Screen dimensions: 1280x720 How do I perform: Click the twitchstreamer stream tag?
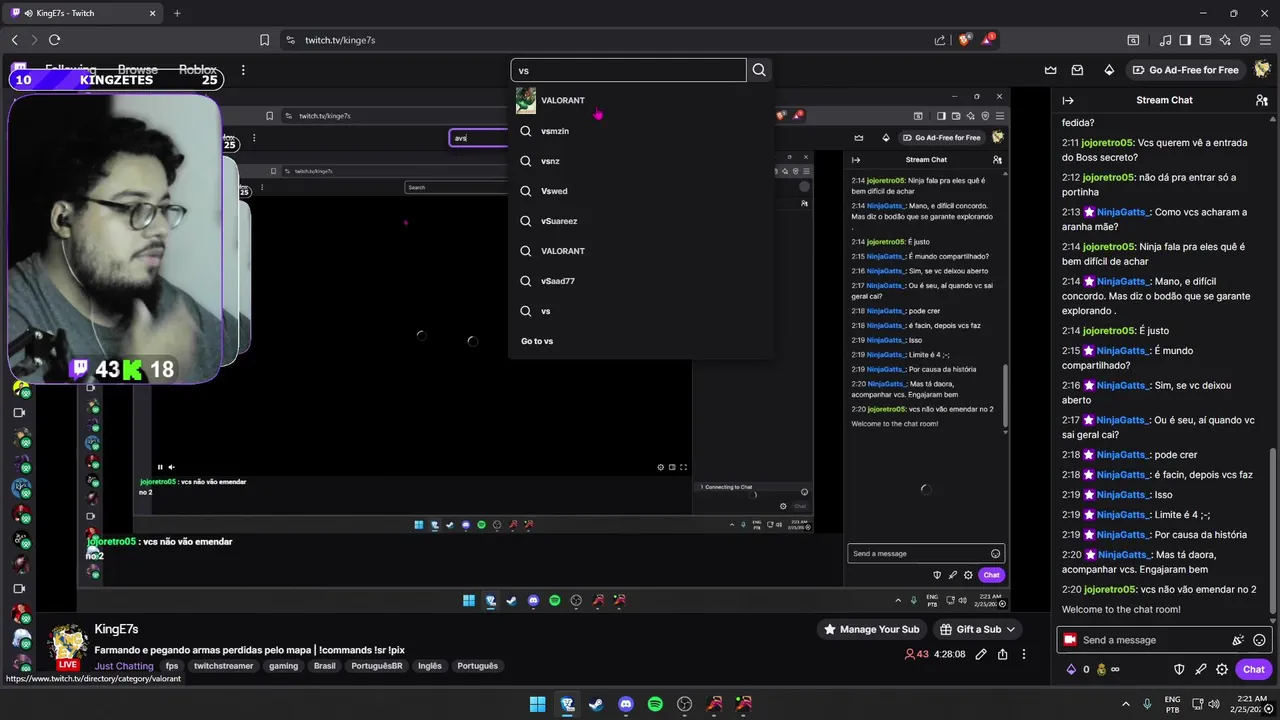pyautogui.click(x=224, y=666)
